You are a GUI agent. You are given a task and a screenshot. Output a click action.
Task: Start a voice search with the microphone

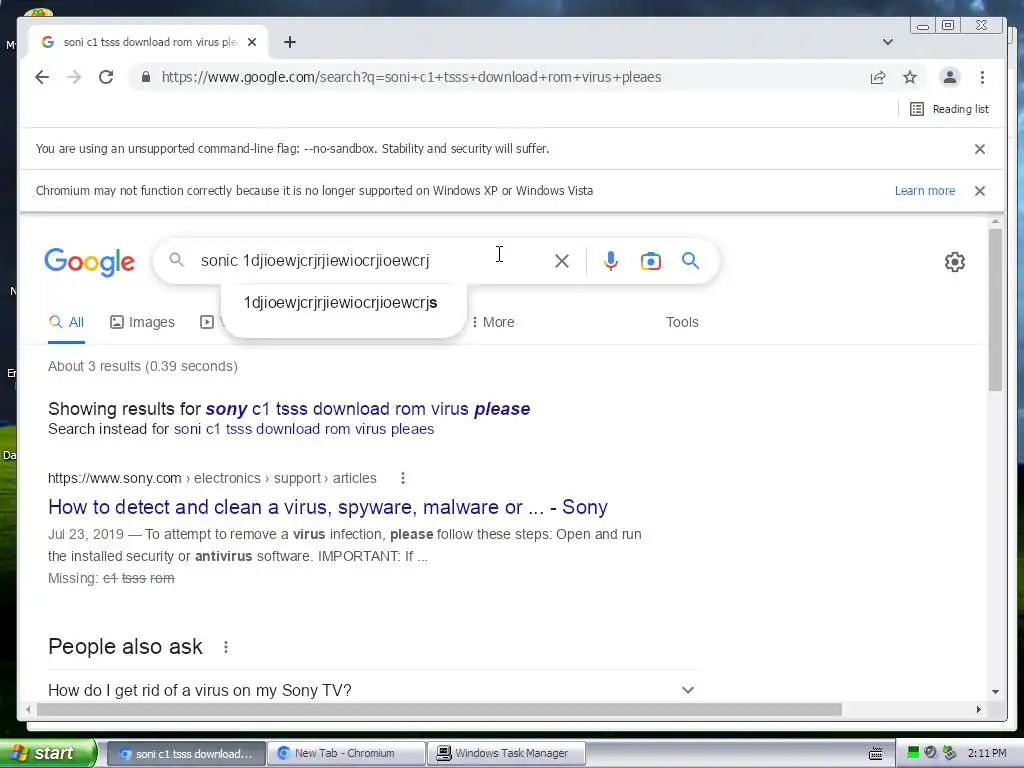(x=611, y=261)
